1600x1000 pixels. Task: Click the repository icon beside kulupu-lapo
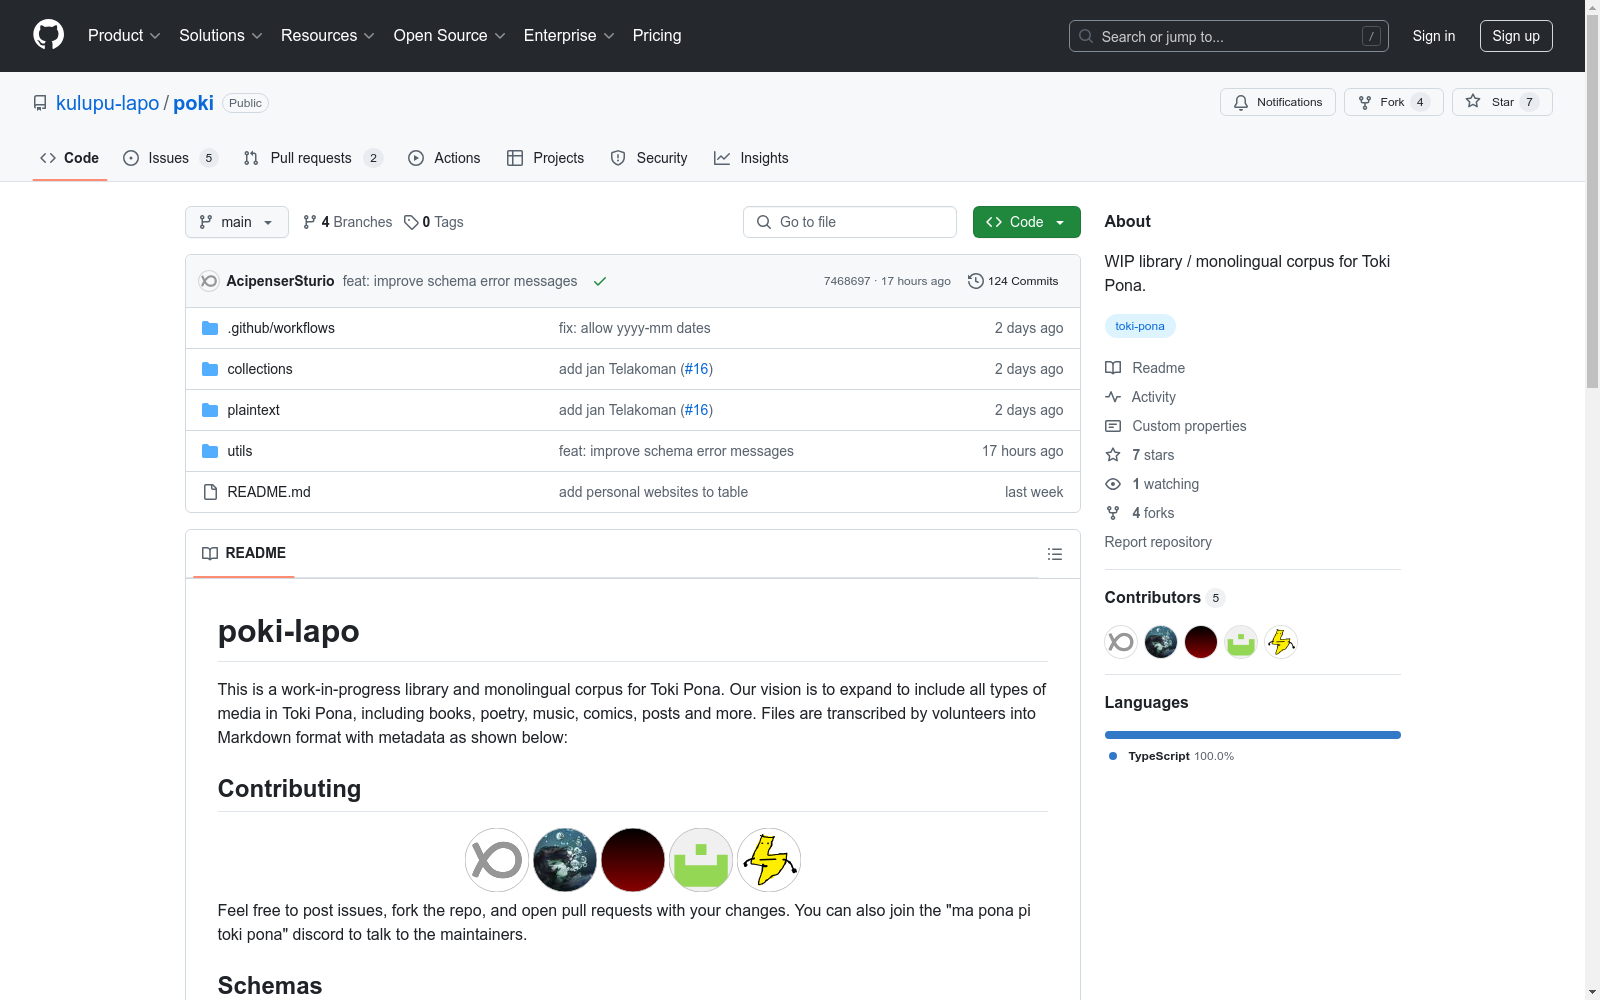(x=40, y=103)
